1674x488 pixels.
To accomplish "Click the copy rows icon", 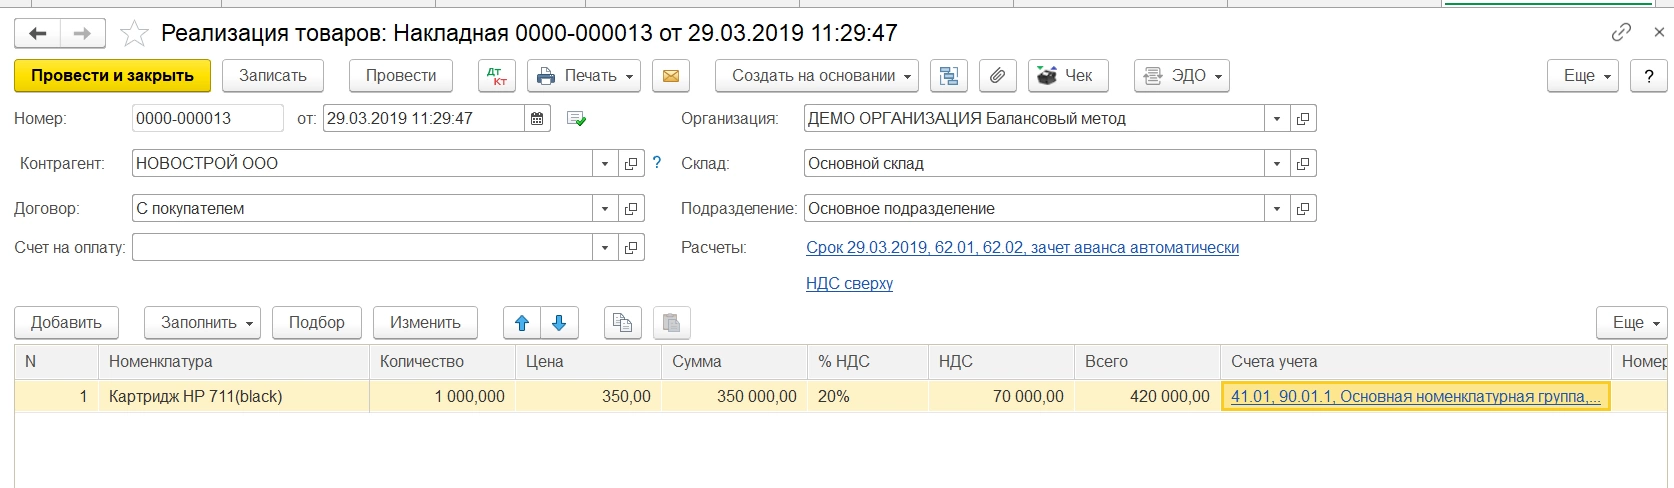I will (x=623, y=323).
